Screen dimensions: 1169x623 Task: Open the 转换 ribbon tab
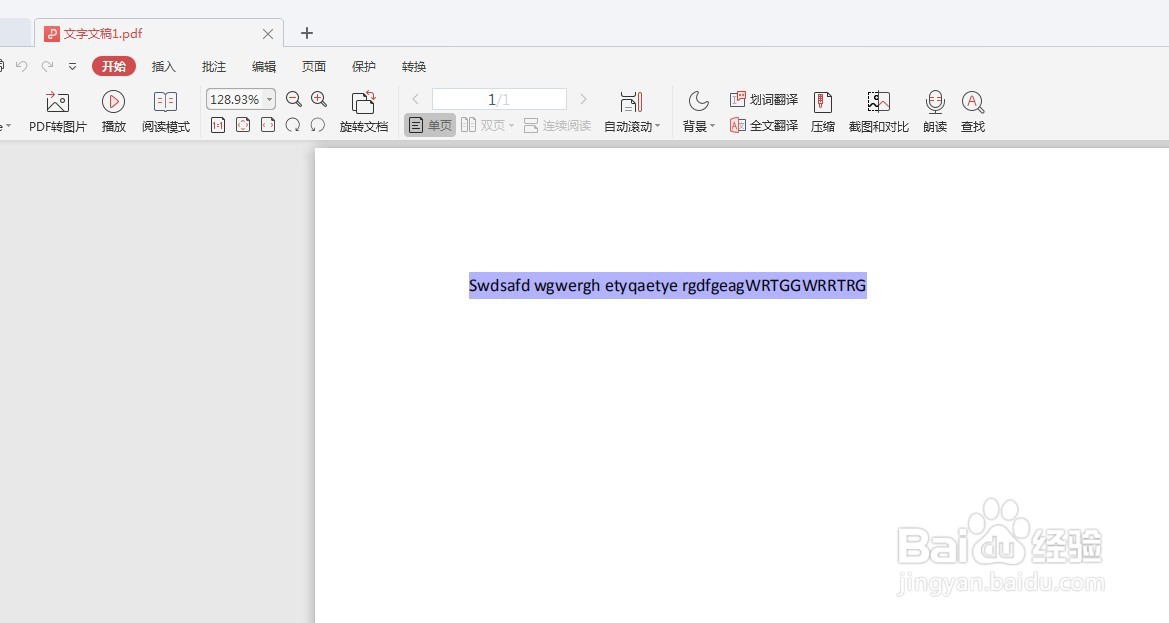point(414,66)
